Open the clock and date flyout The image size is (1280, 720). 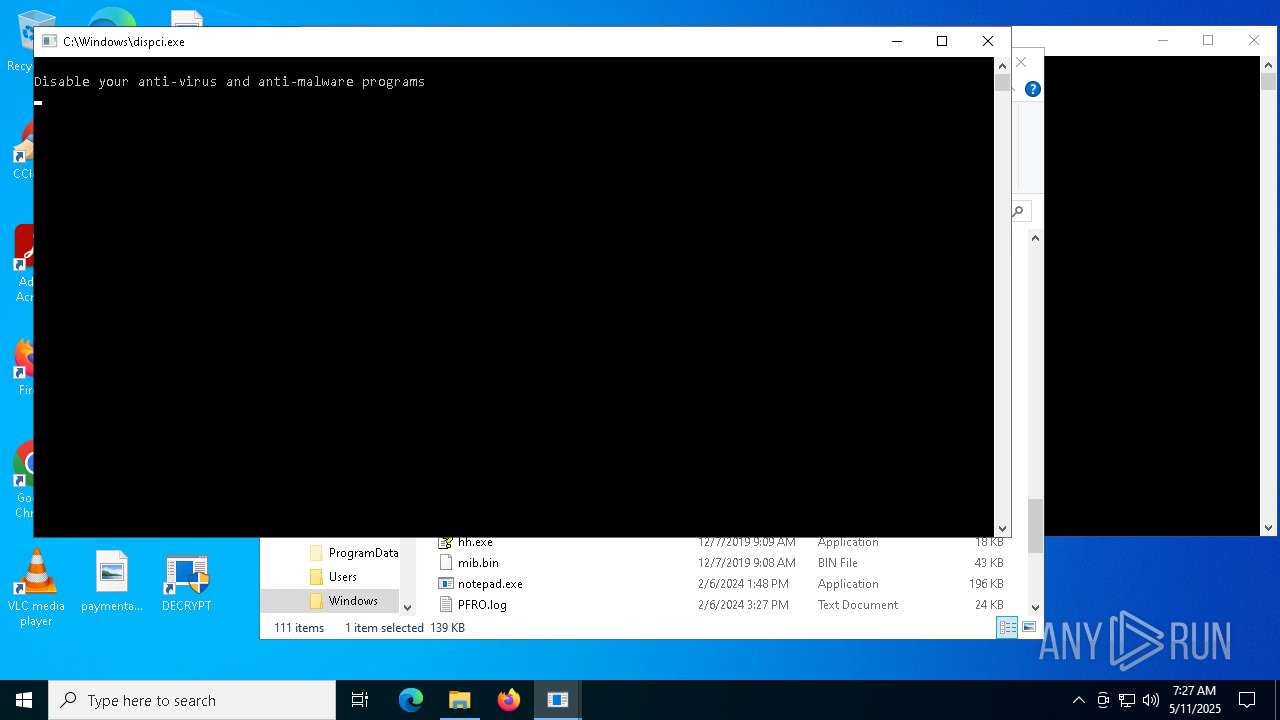pyautogui.click(x=1195, y=700)
